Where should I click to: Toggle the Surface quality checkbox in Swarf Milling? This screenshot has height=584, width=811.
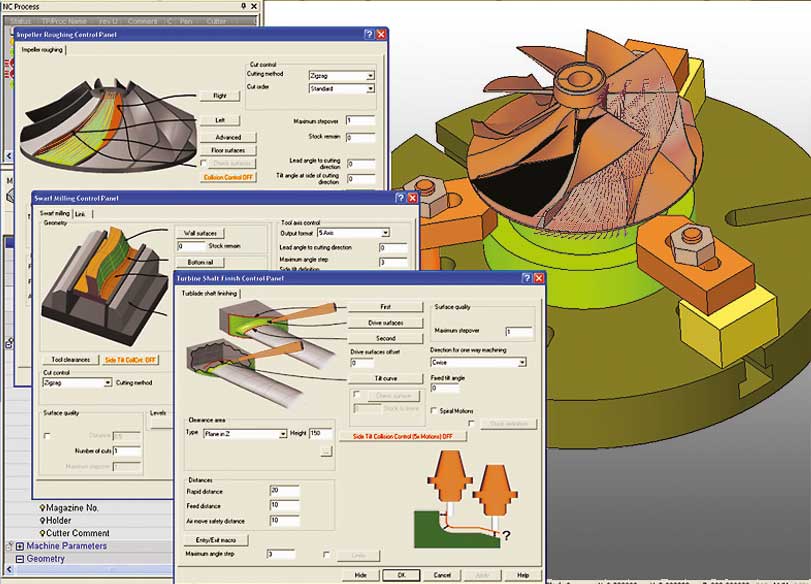(x=47, y=436)
